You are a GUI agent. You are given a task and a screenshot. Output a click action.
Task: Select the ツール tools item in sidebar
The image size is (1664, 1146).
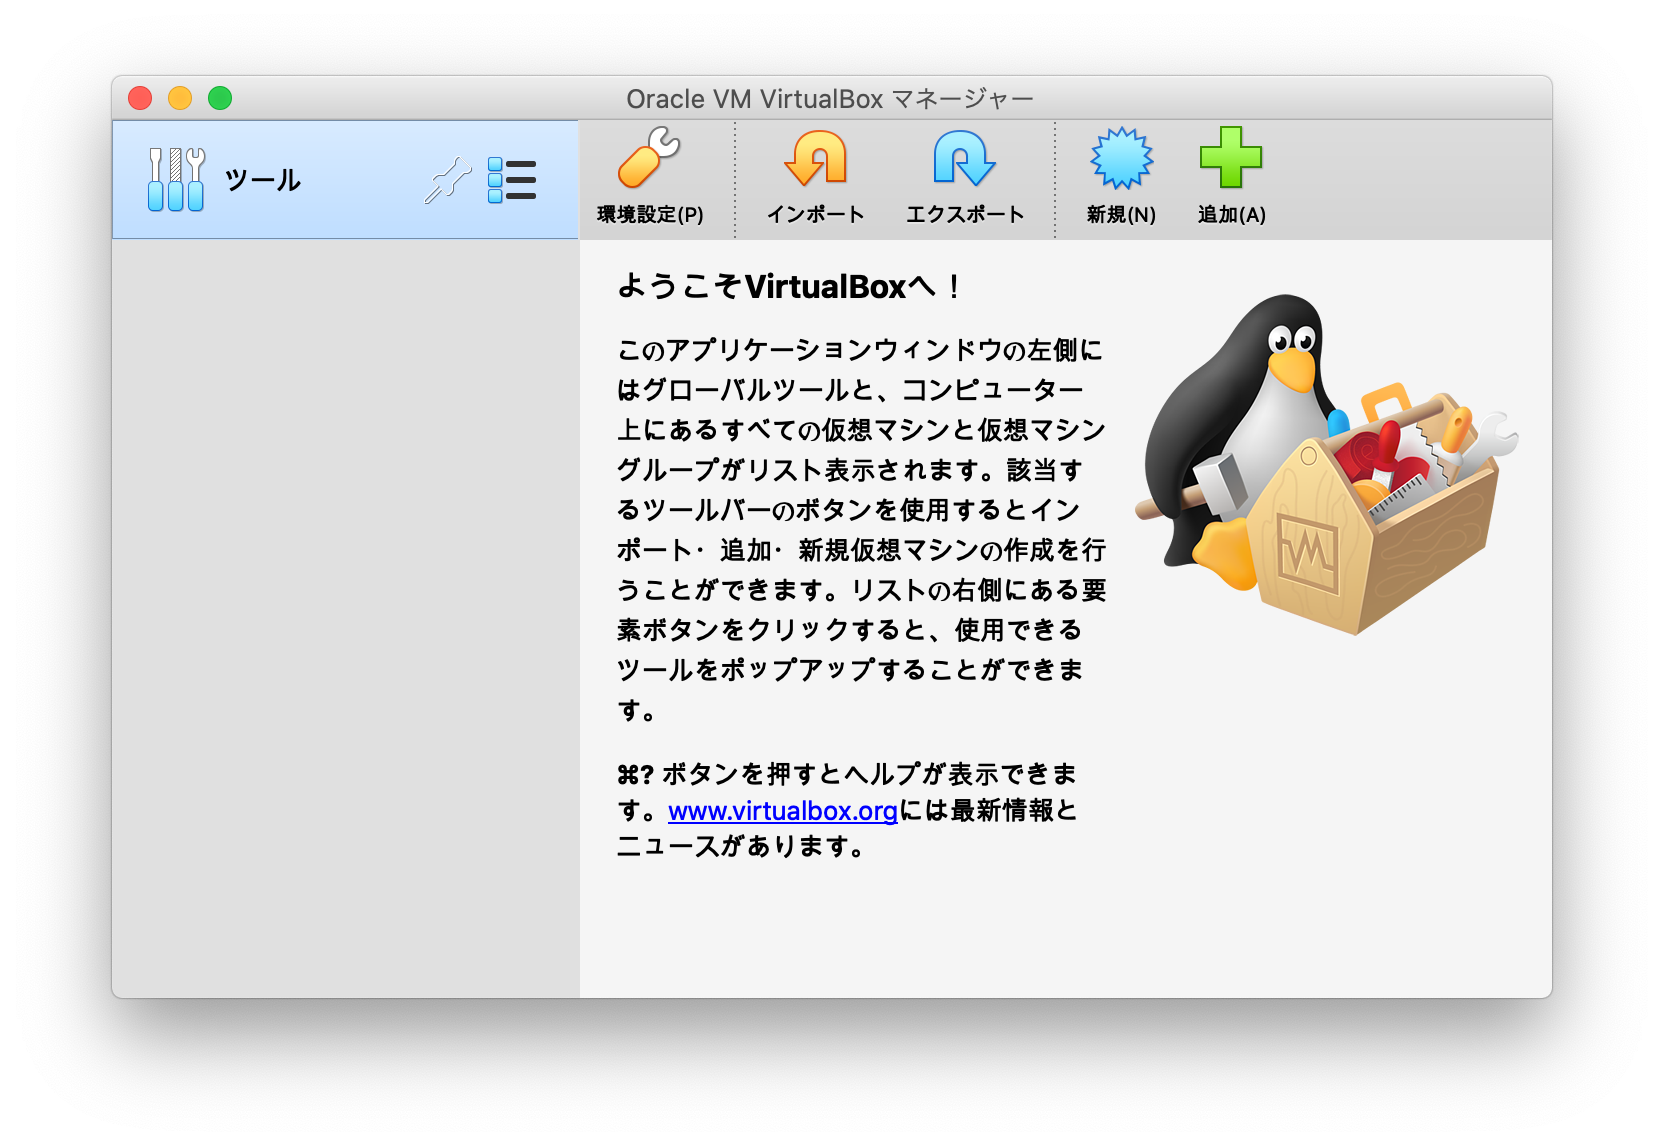(x=345, y=180)
